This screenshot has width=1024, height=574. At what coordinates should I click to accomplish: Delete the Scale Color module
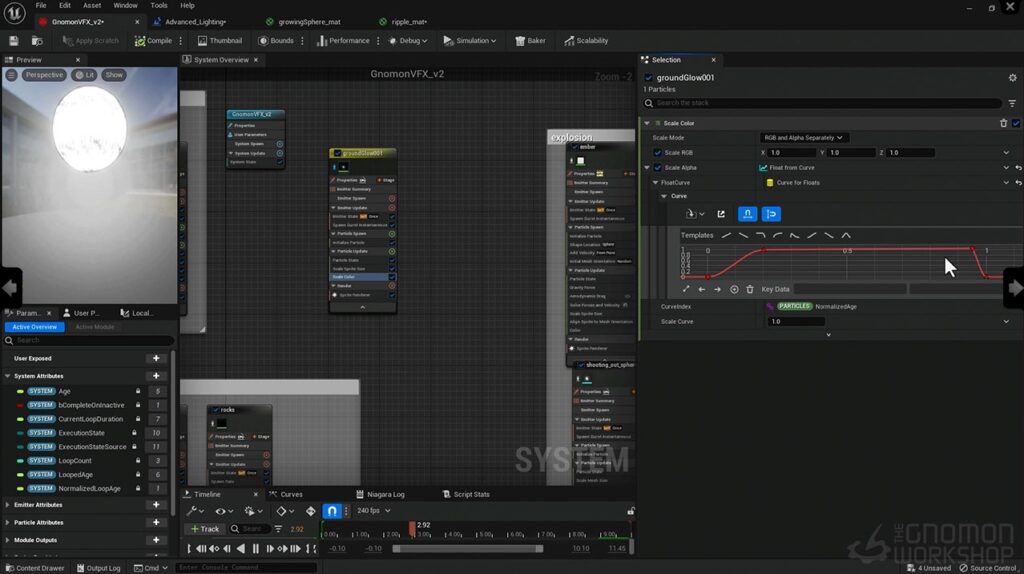pyautogui.click(x=1004, y=123)
